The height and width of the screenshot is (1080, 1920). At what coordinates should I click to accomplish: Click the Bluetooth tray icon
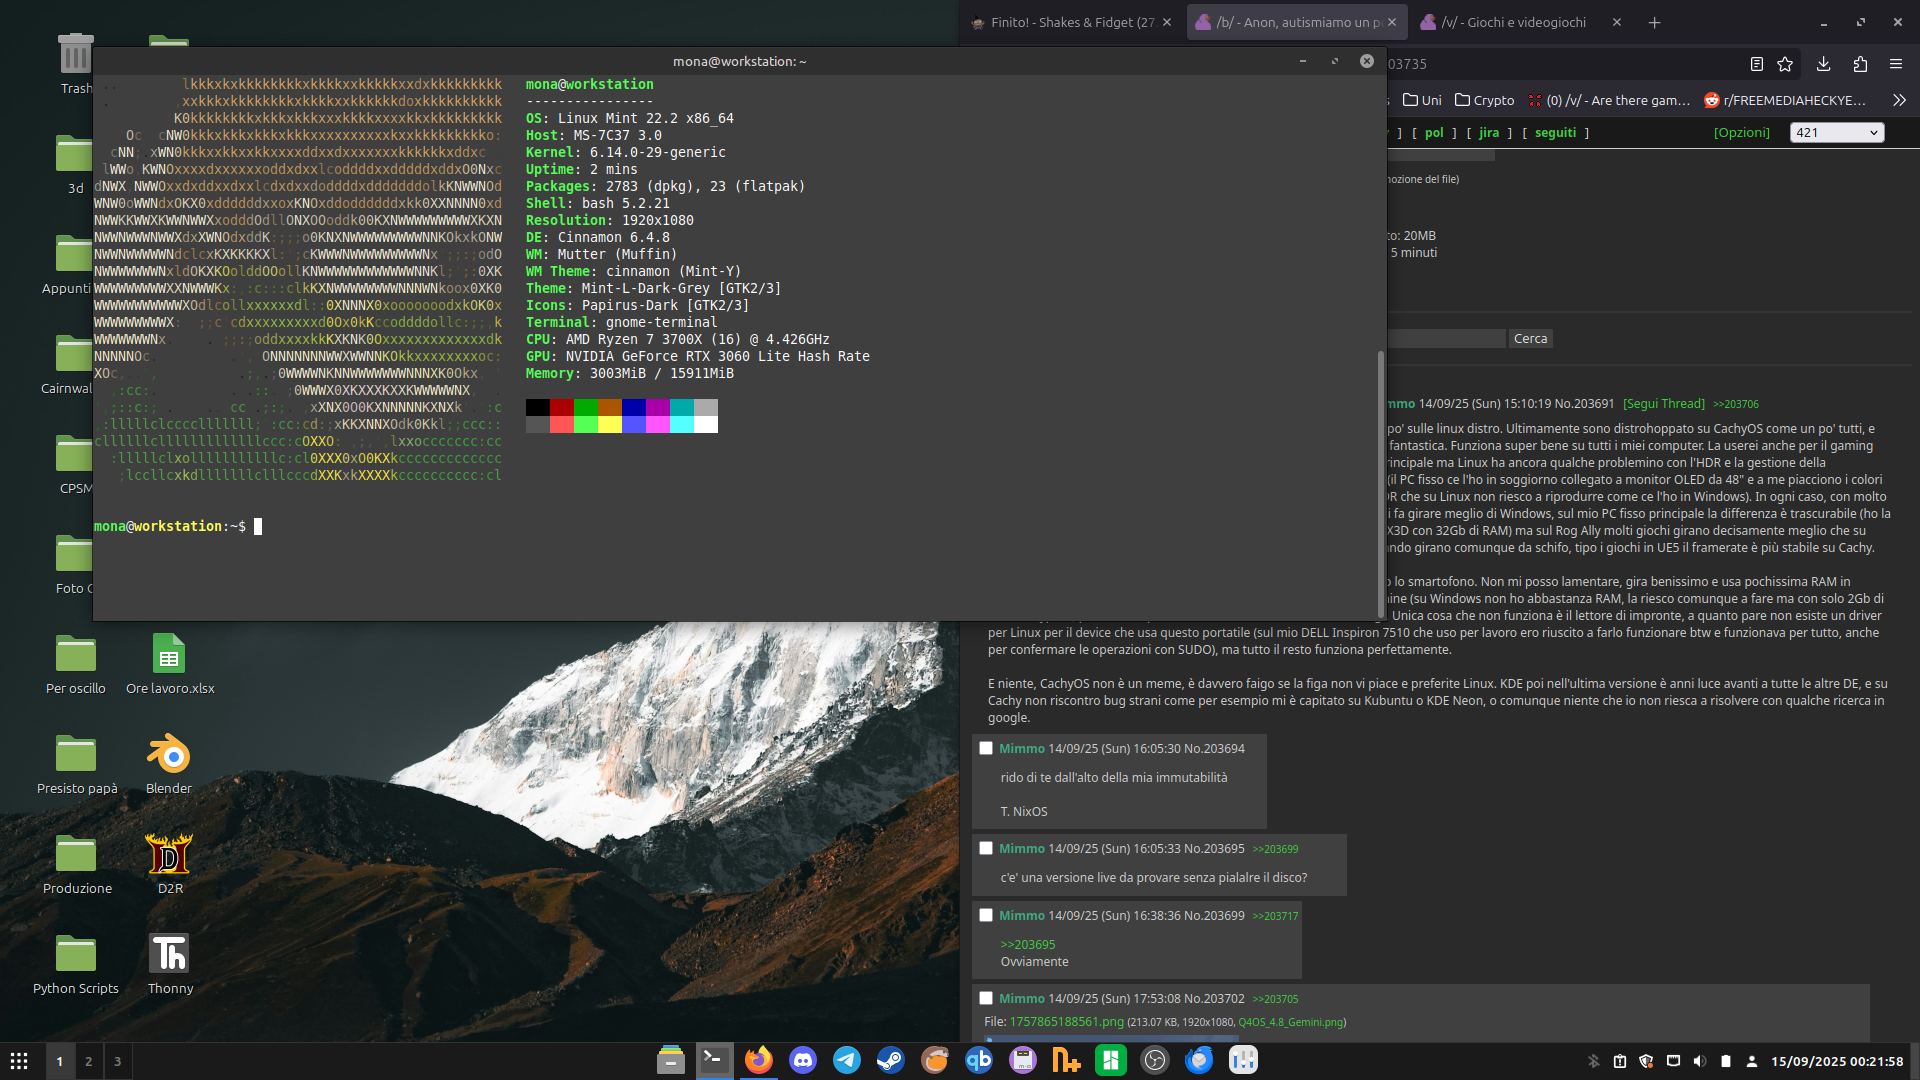click(1594, 1061)
